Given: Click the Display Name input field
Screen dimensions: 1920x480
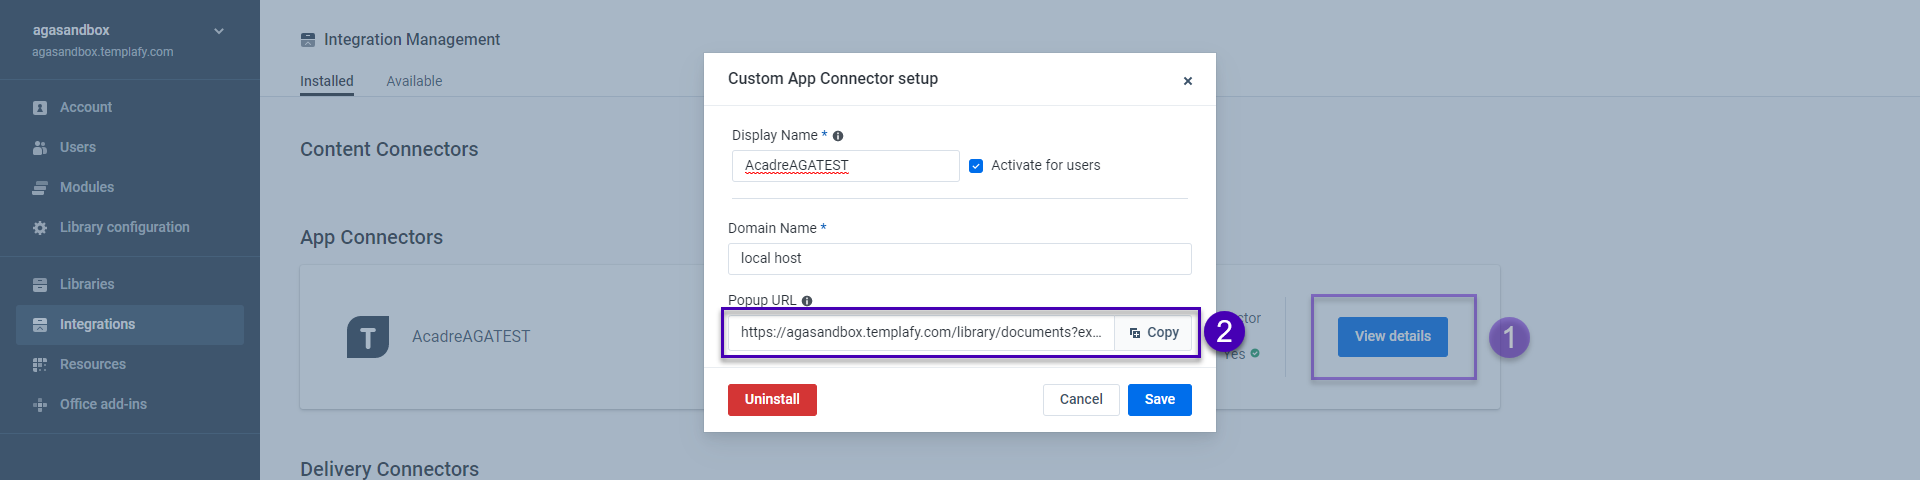Looking at the screenshot, I should coord(846,166).
